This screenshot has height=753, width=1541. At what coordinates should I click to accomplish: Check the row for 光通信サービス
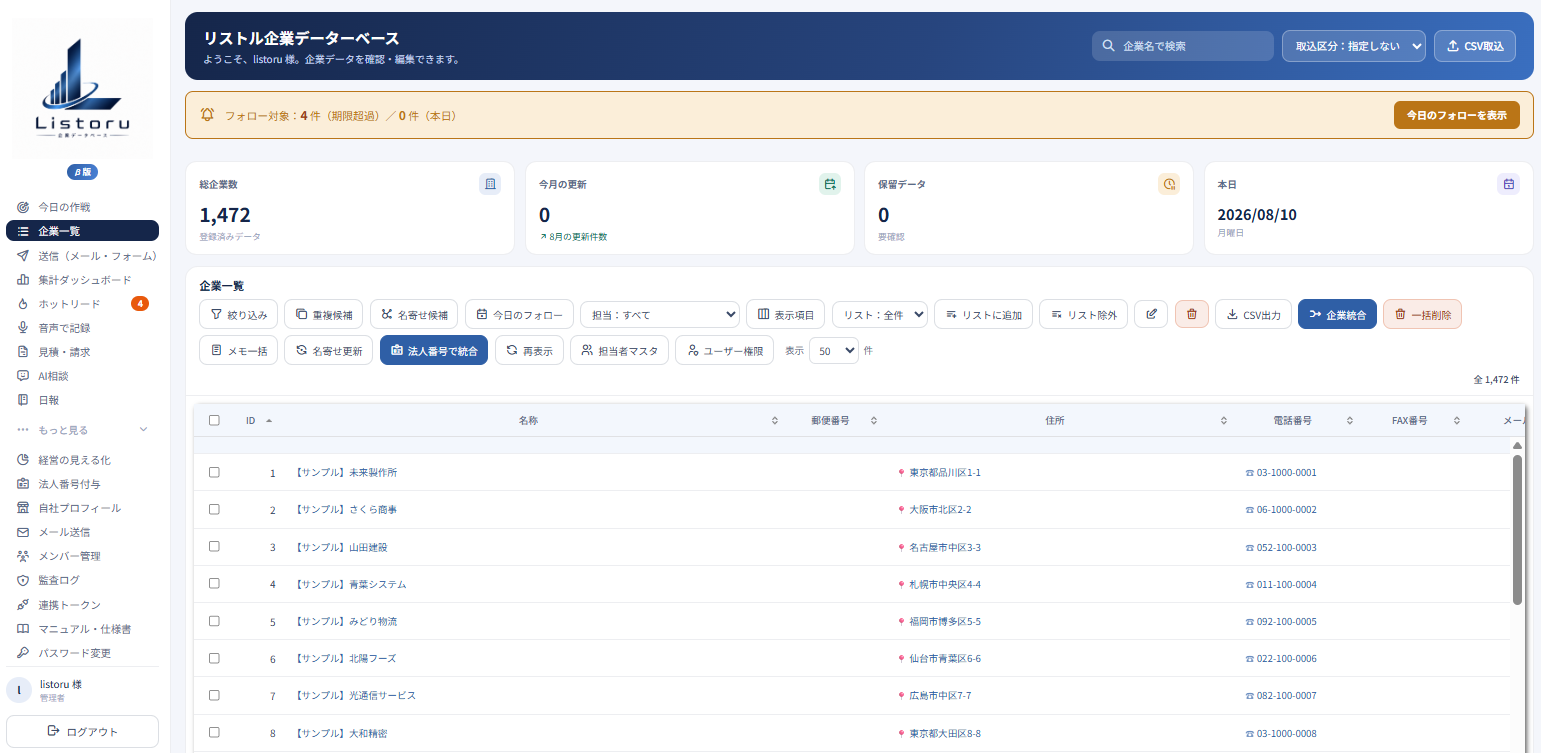click(214, 695)
